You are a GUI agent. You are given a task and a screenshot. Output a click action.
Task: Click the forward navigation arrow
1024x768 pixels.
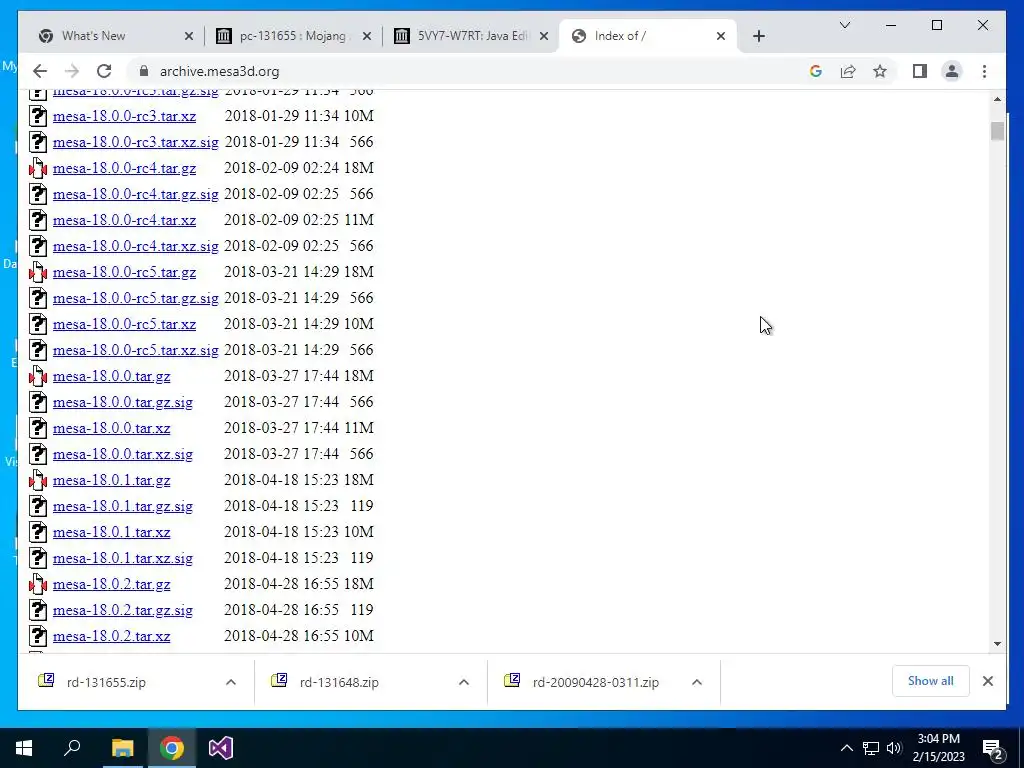pos(72,71)
